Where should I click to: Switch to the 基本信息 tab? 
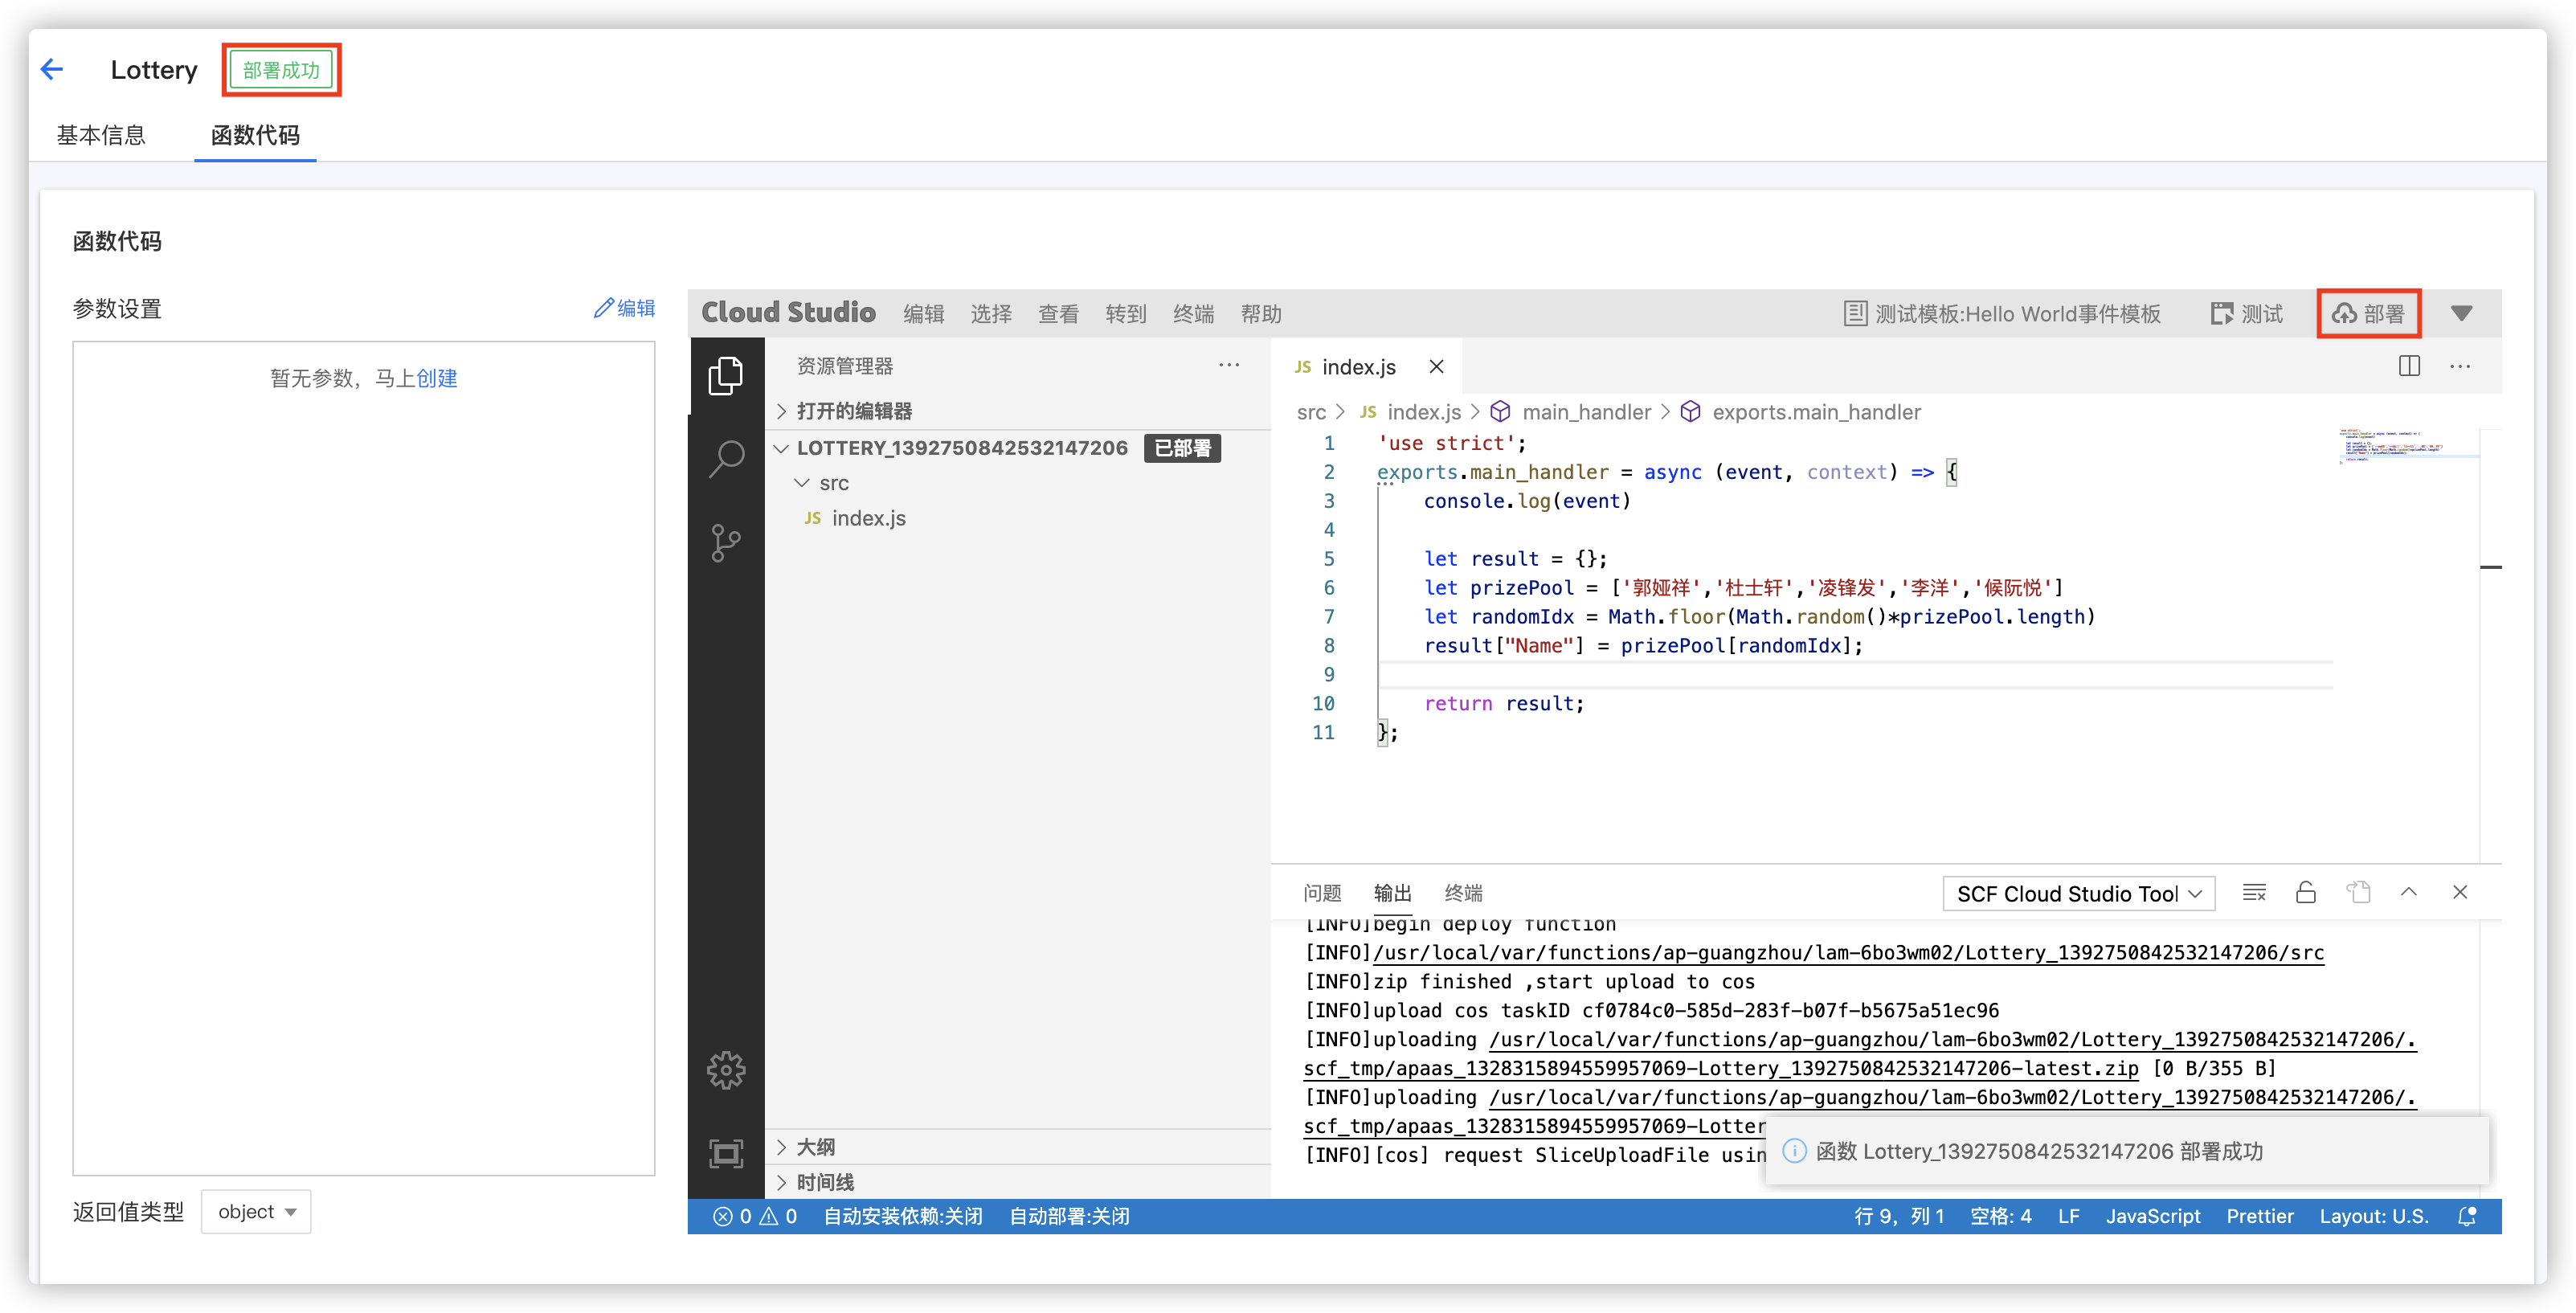pyautogui.click(x=101, y=135)
